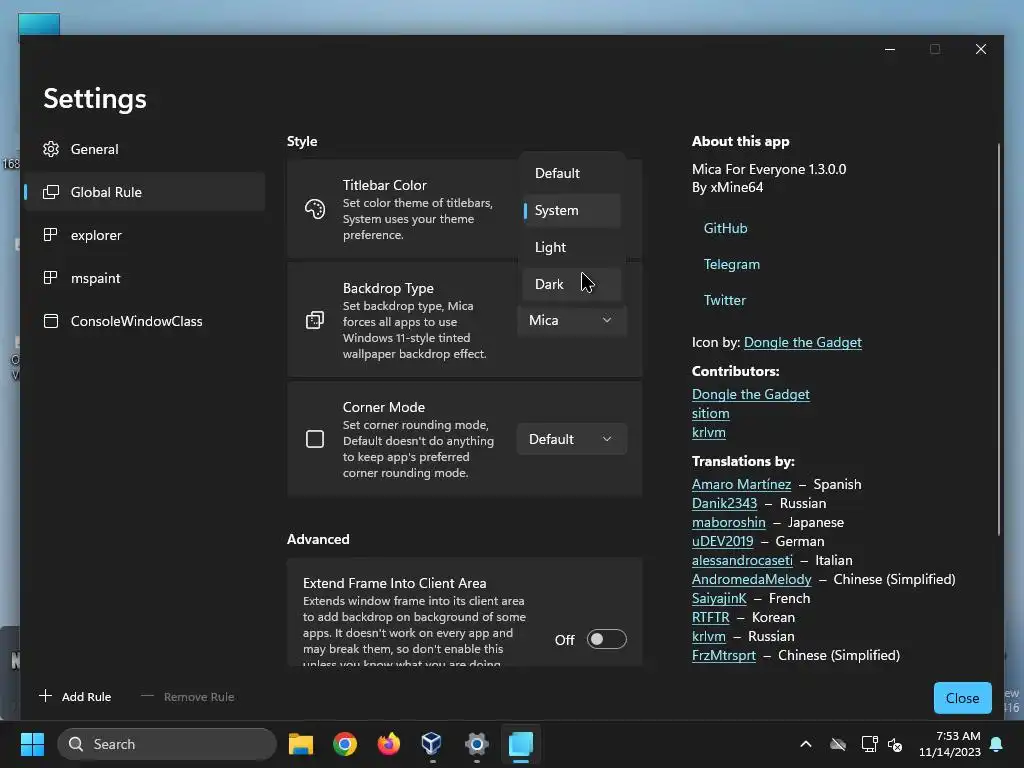Open the General settings page

coord(145,149)
